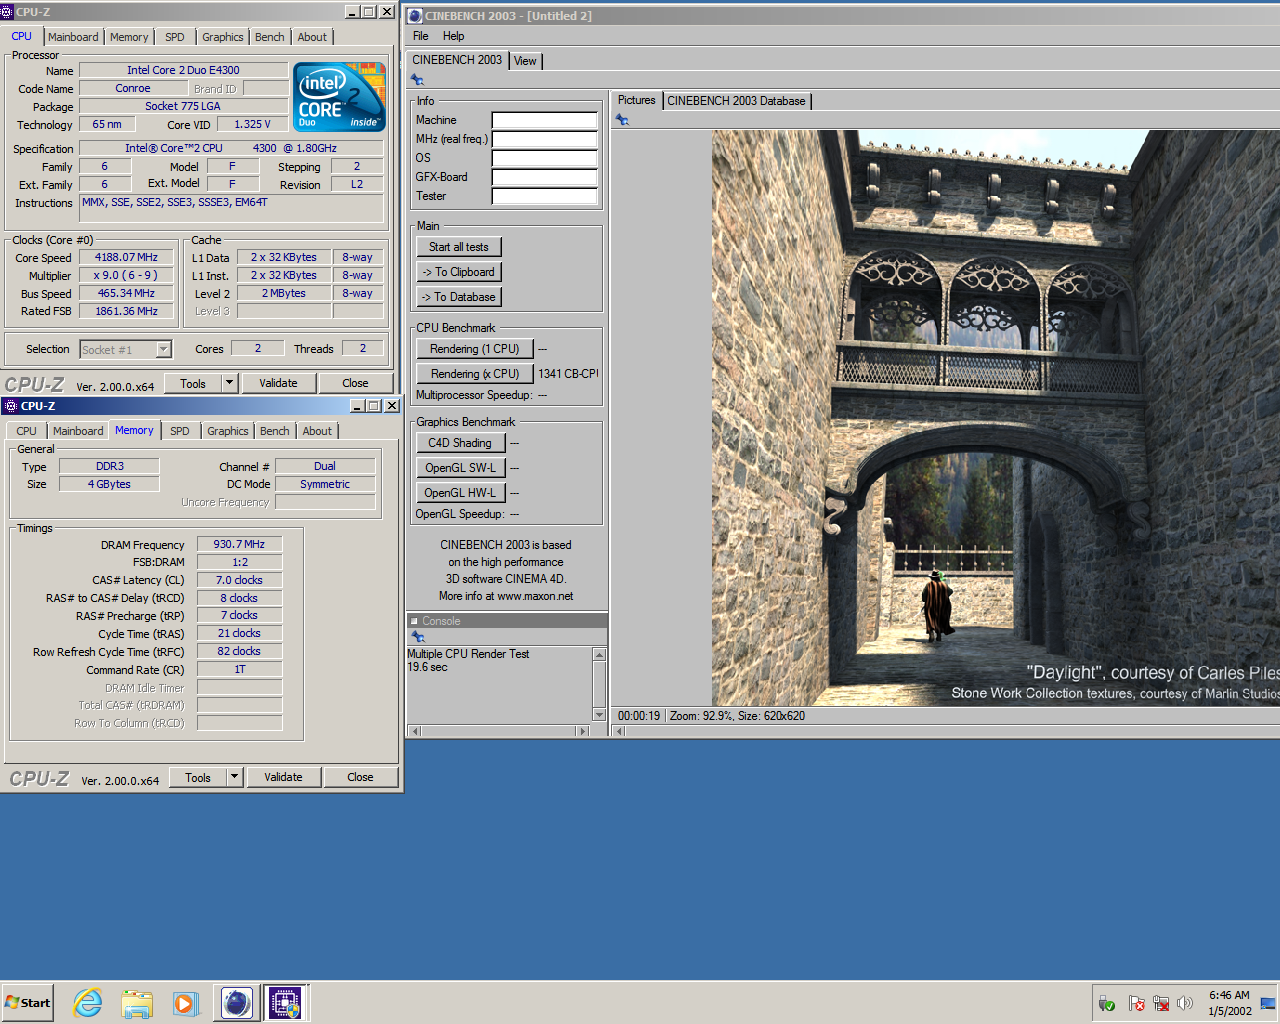Switch to CPU-Z via its taskbar icon
This screenshot has width=1280, height=1024.
point(285,1003)
